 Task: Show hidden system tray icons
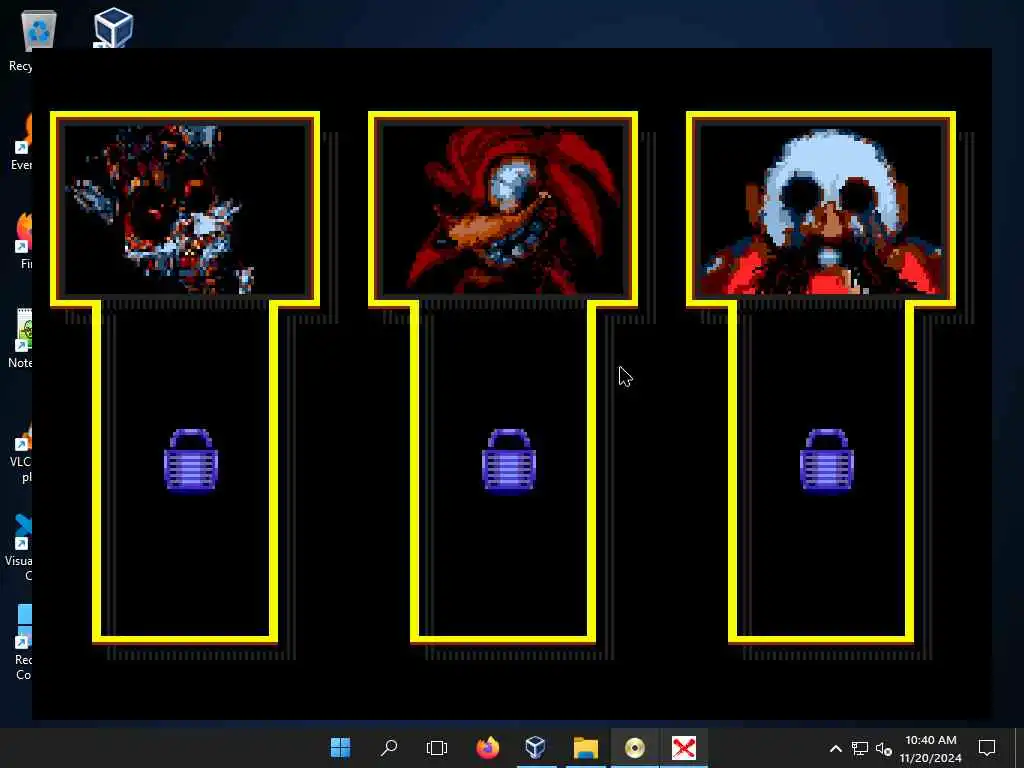pos(835,748)
